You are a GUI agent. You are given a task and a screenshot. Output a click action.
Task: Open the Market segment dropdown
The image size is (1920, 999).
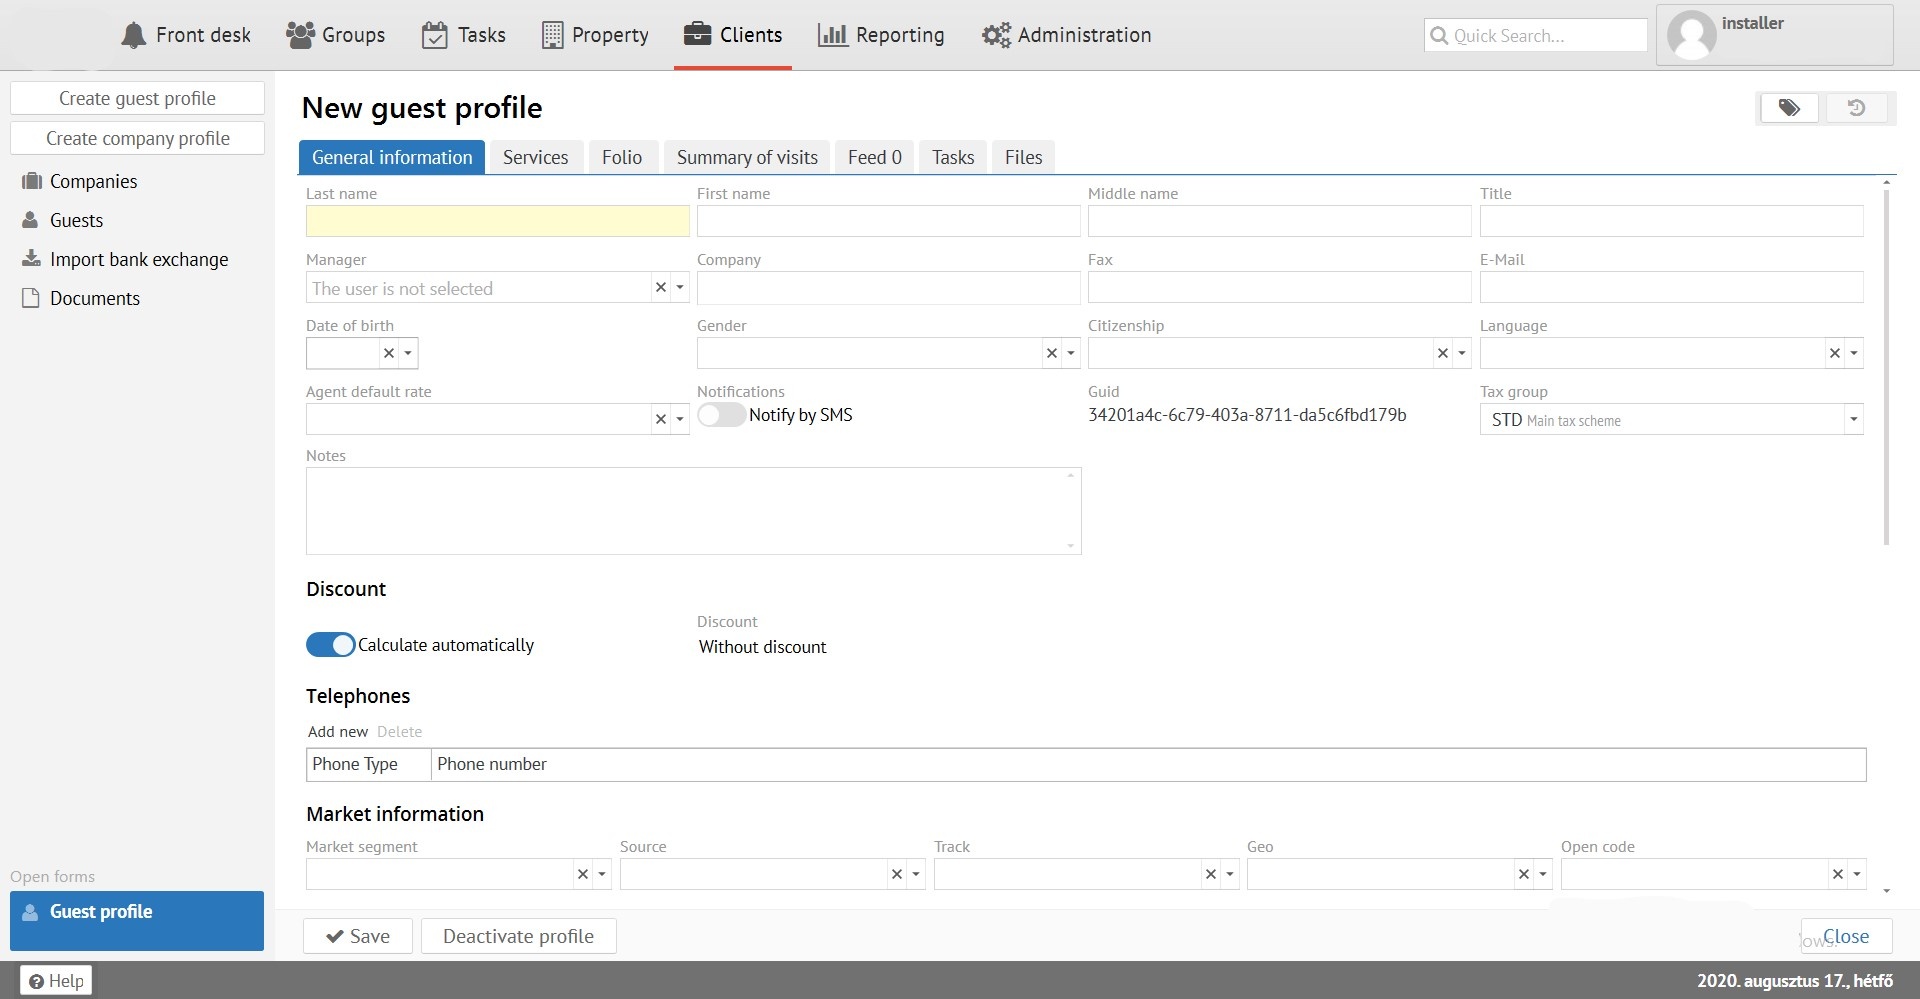tap(602, 874)
